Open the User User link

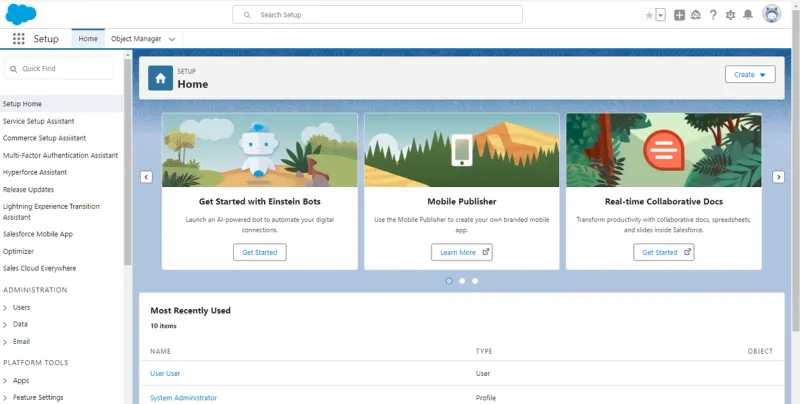pyautogui.click(x=165, y=373)
